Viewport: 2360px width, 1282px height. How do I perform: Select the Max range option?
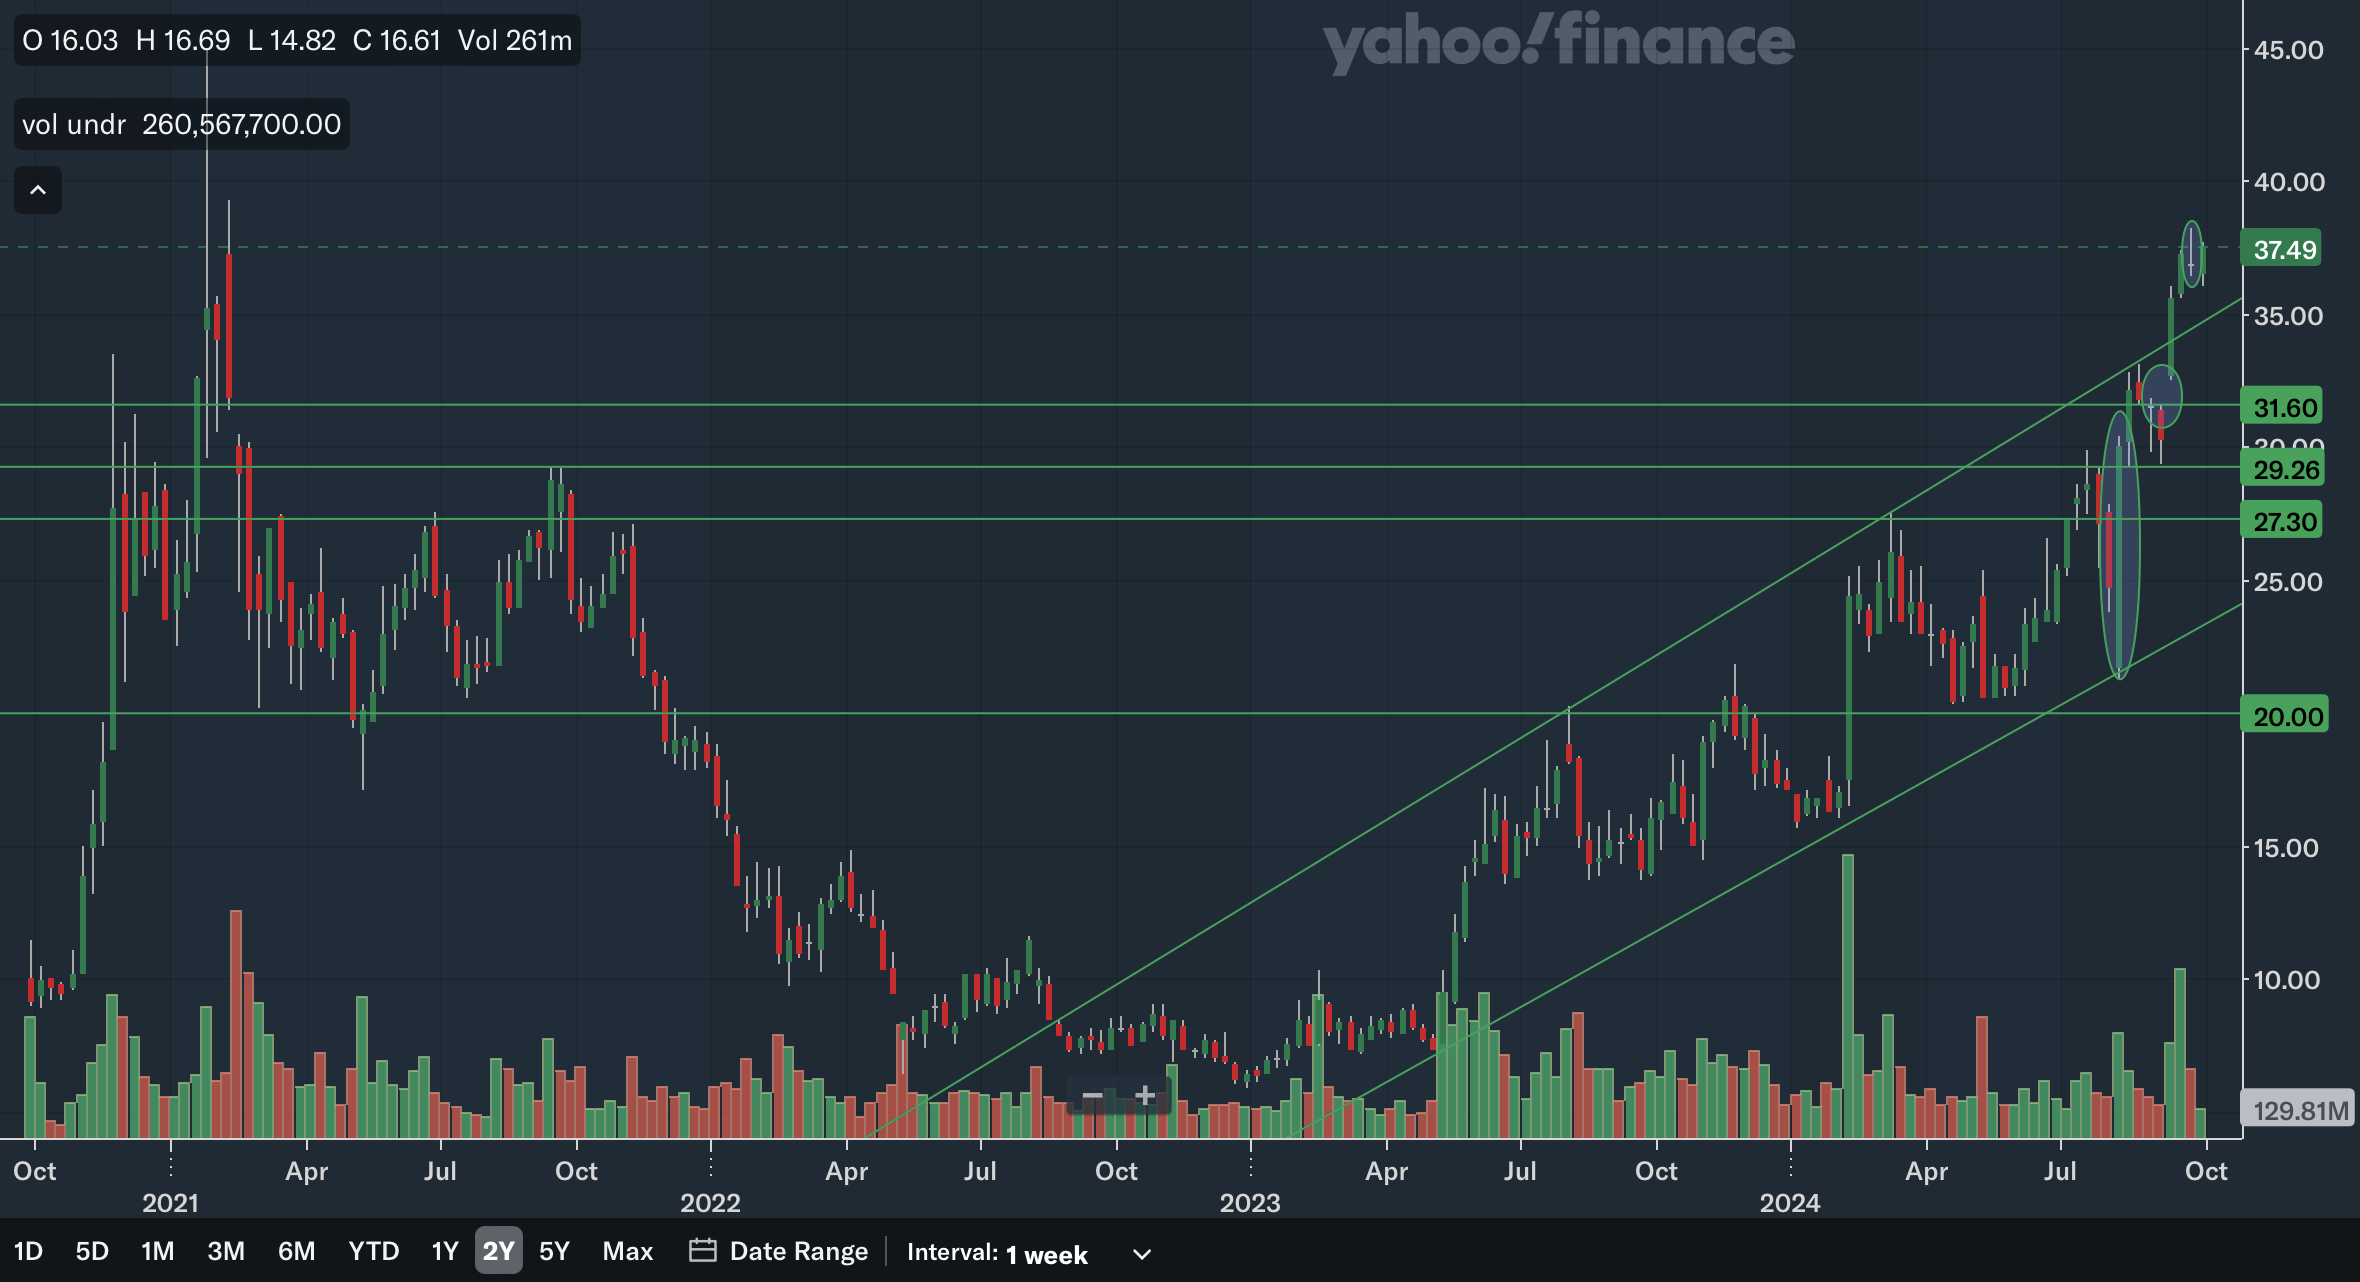pyautogui.click(x=627, y=1251)
